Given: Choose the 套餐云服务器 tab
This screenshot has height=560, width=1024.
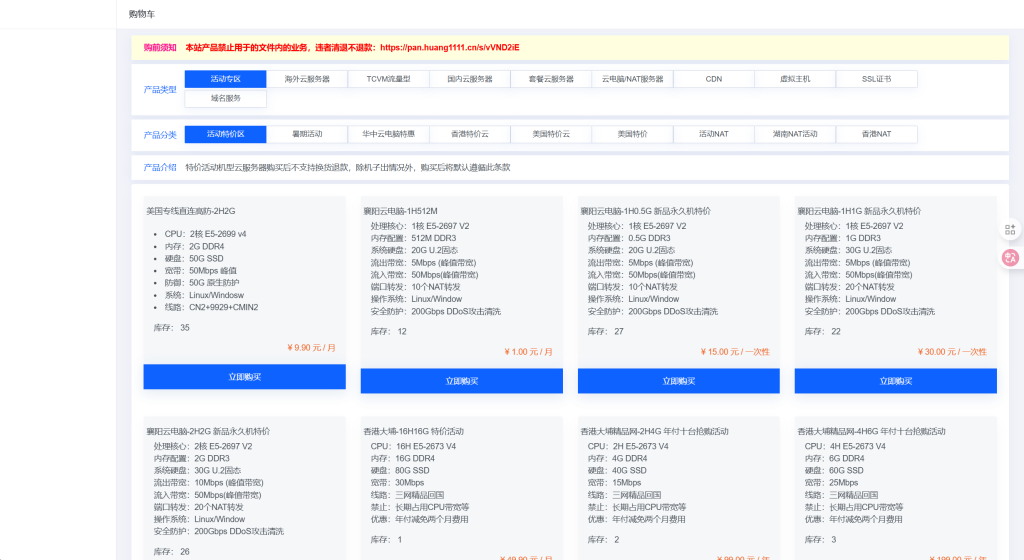Looking at the screenshot, I should (551, 79).
